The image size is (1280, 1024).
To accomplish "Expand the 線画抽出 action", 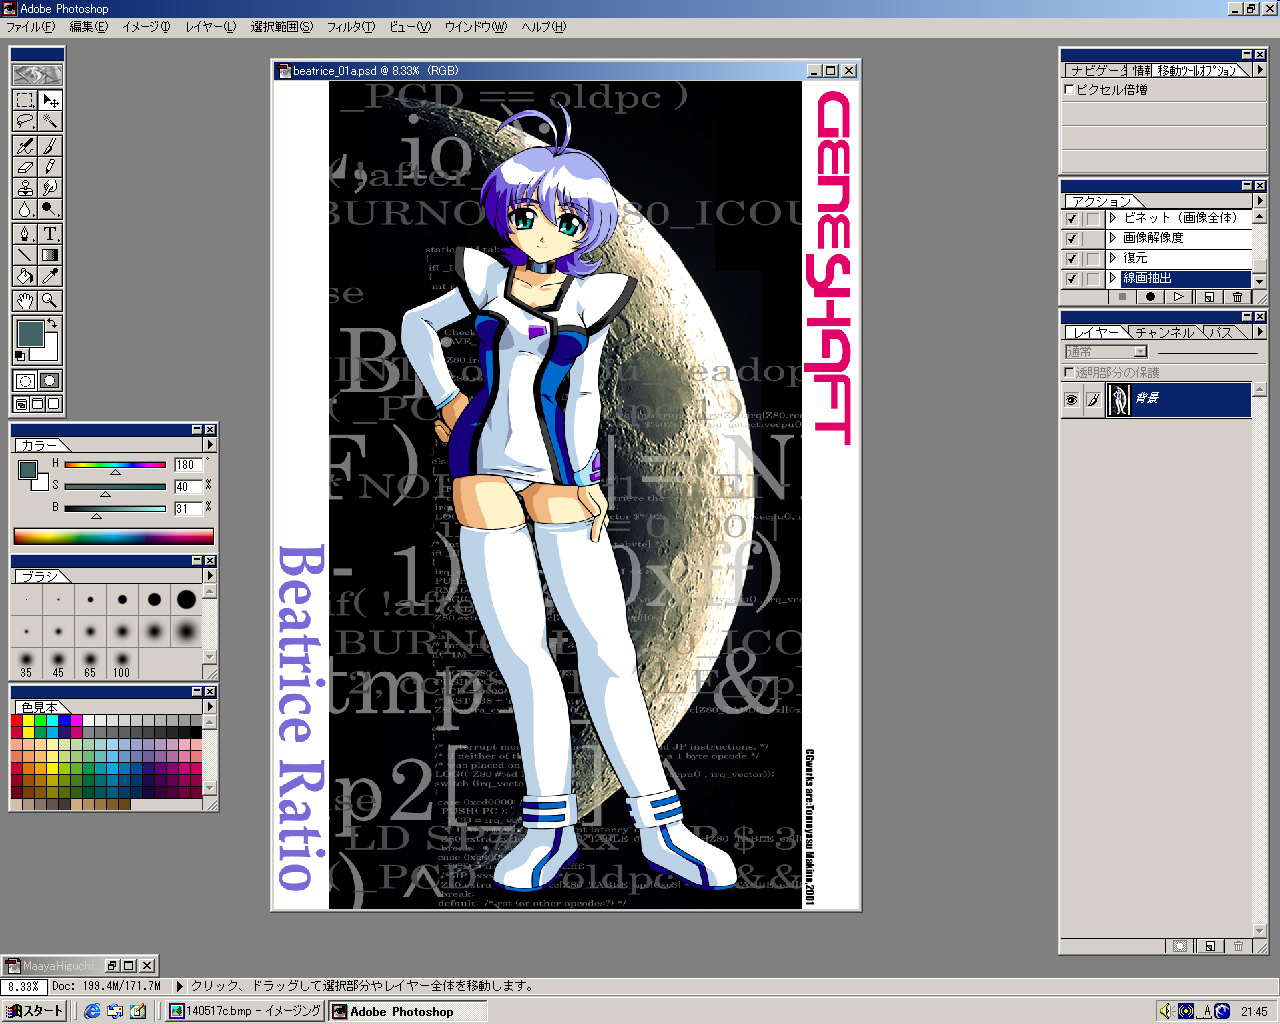I will pos(1113,278).
